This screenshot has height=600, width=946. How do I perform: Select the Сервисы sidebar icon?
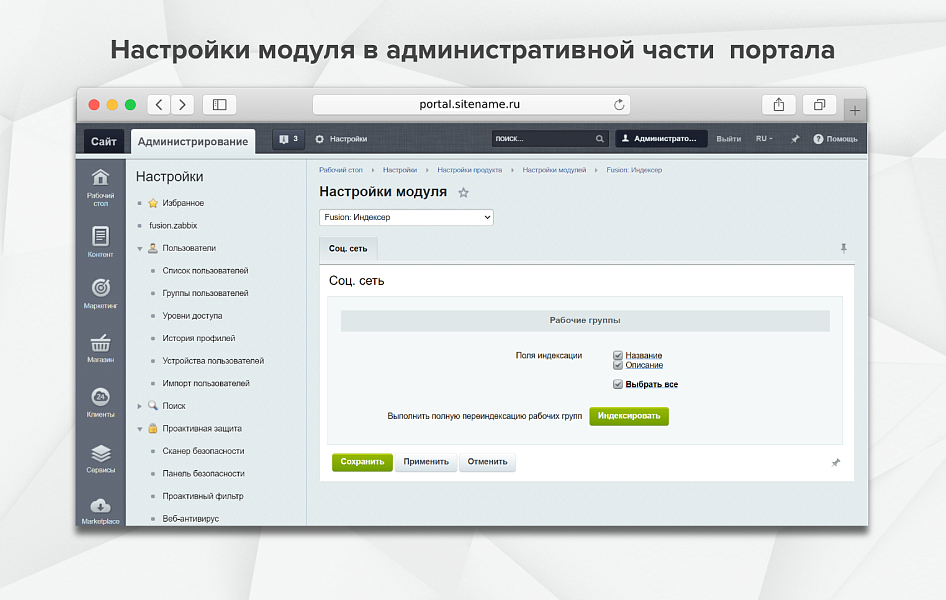click(100, 453)
